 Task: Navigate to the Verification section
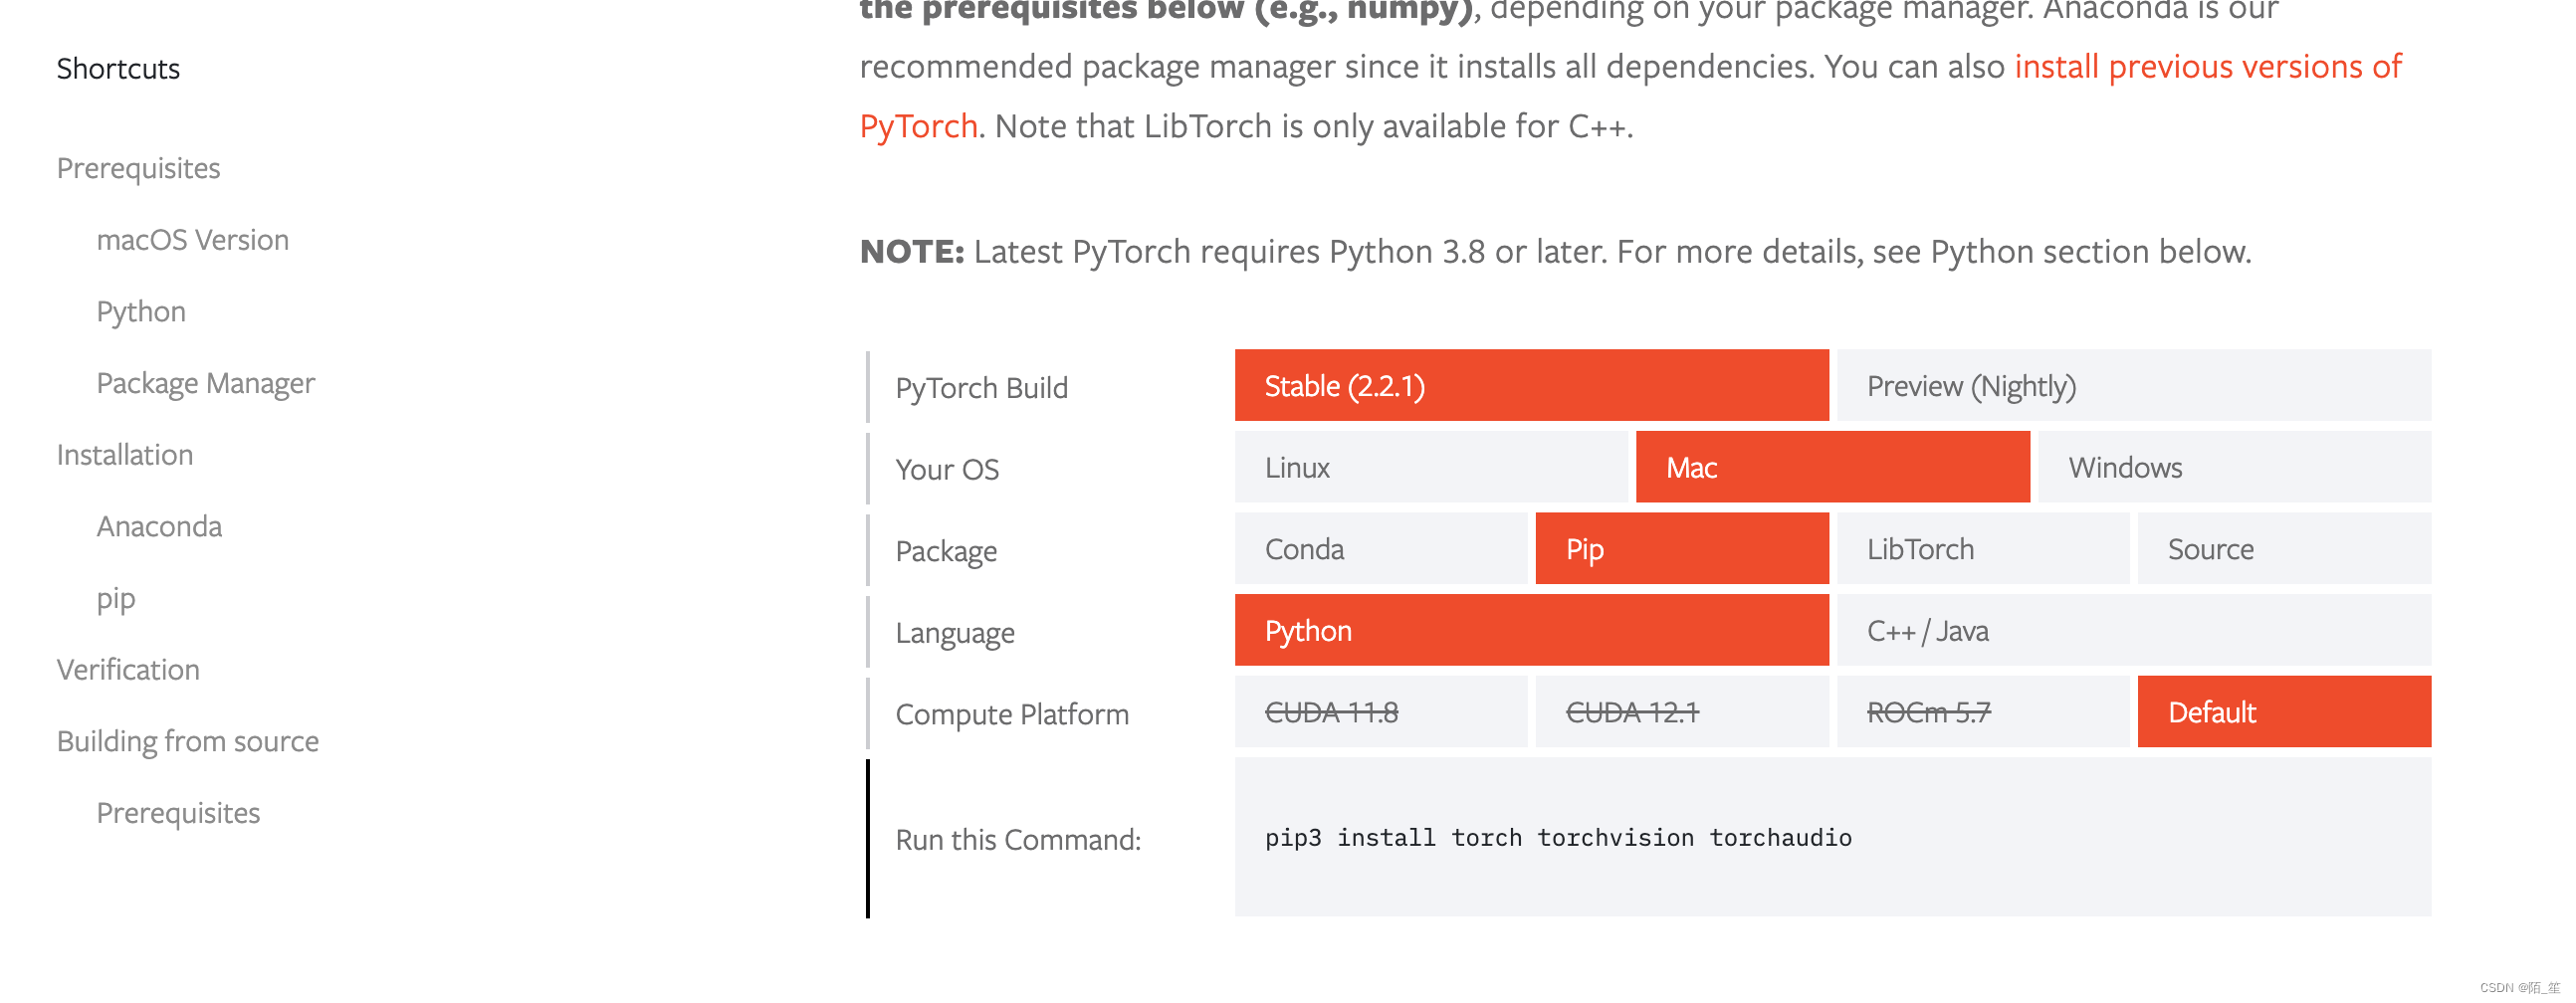point(128,669)
